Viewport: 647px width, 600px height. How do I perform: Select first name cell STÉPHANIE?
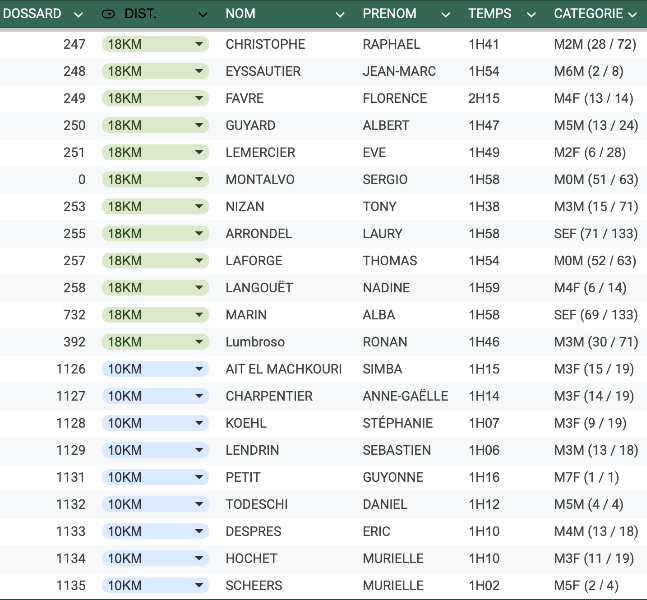click(x=398, y=423)
